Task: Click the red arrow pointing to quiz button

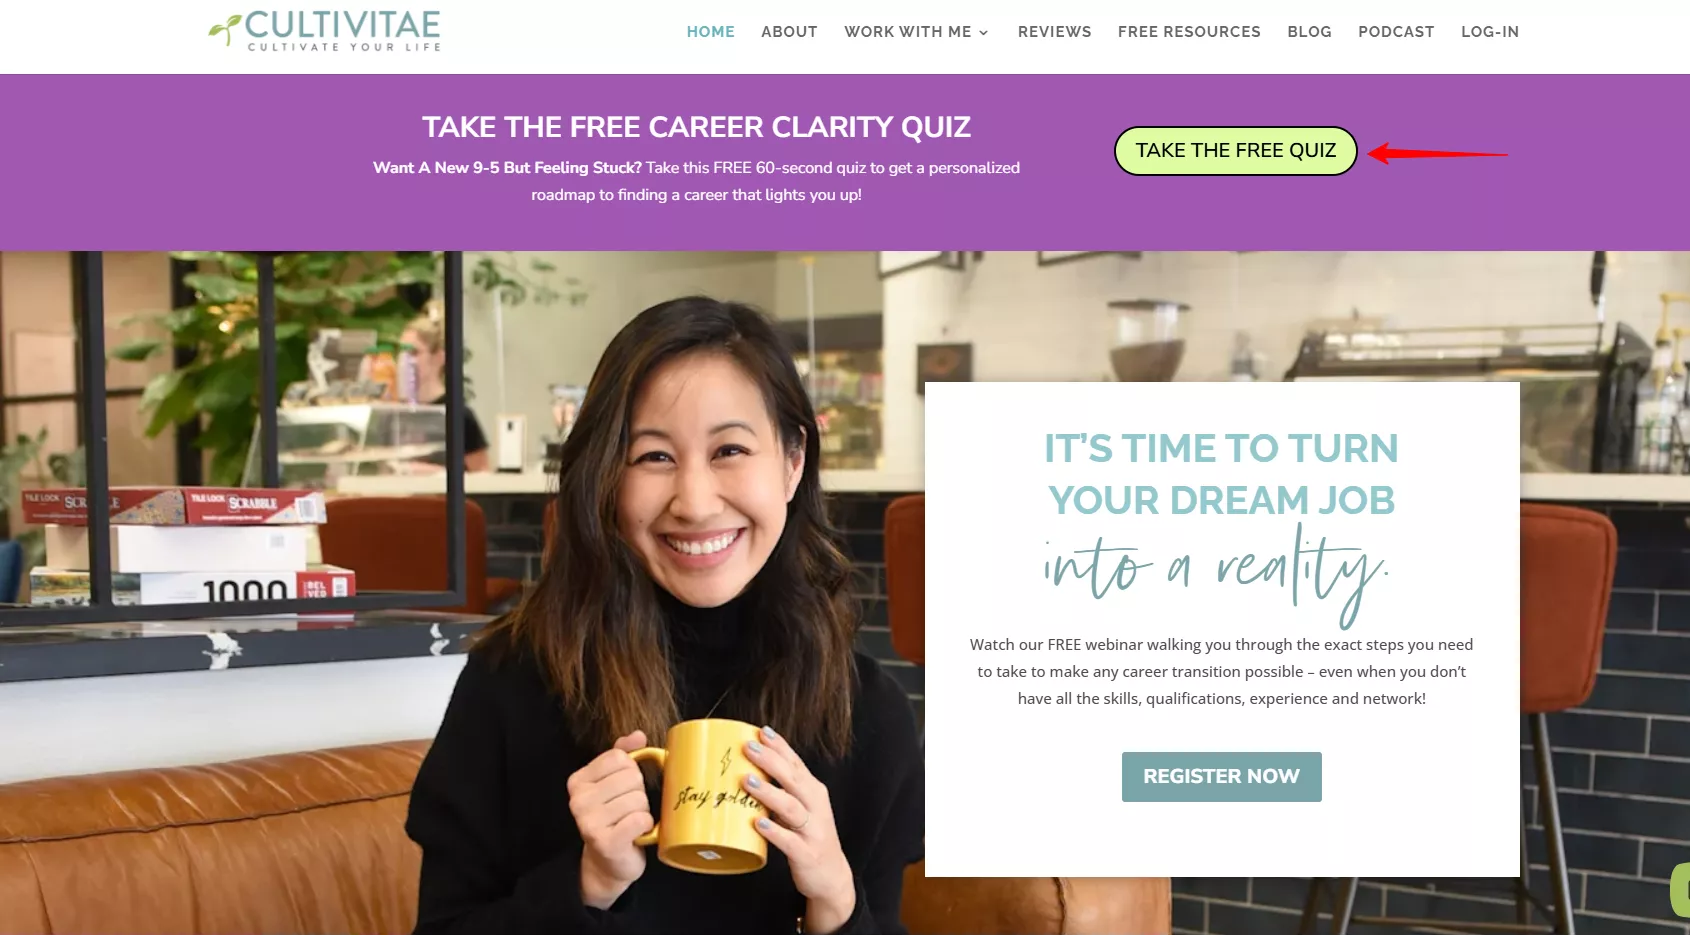Action: tap(1437, 153)
